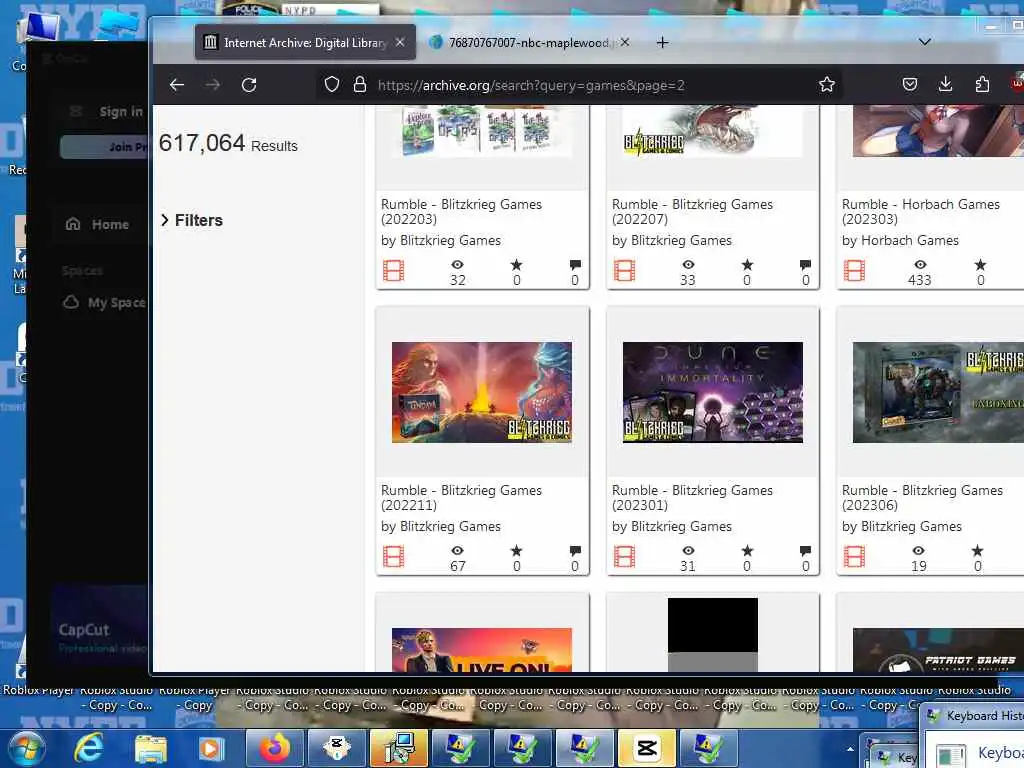Screen dimensions: 1024x768
Task: Open the Windows Start menu orb
Action: [x=26, y=748]
